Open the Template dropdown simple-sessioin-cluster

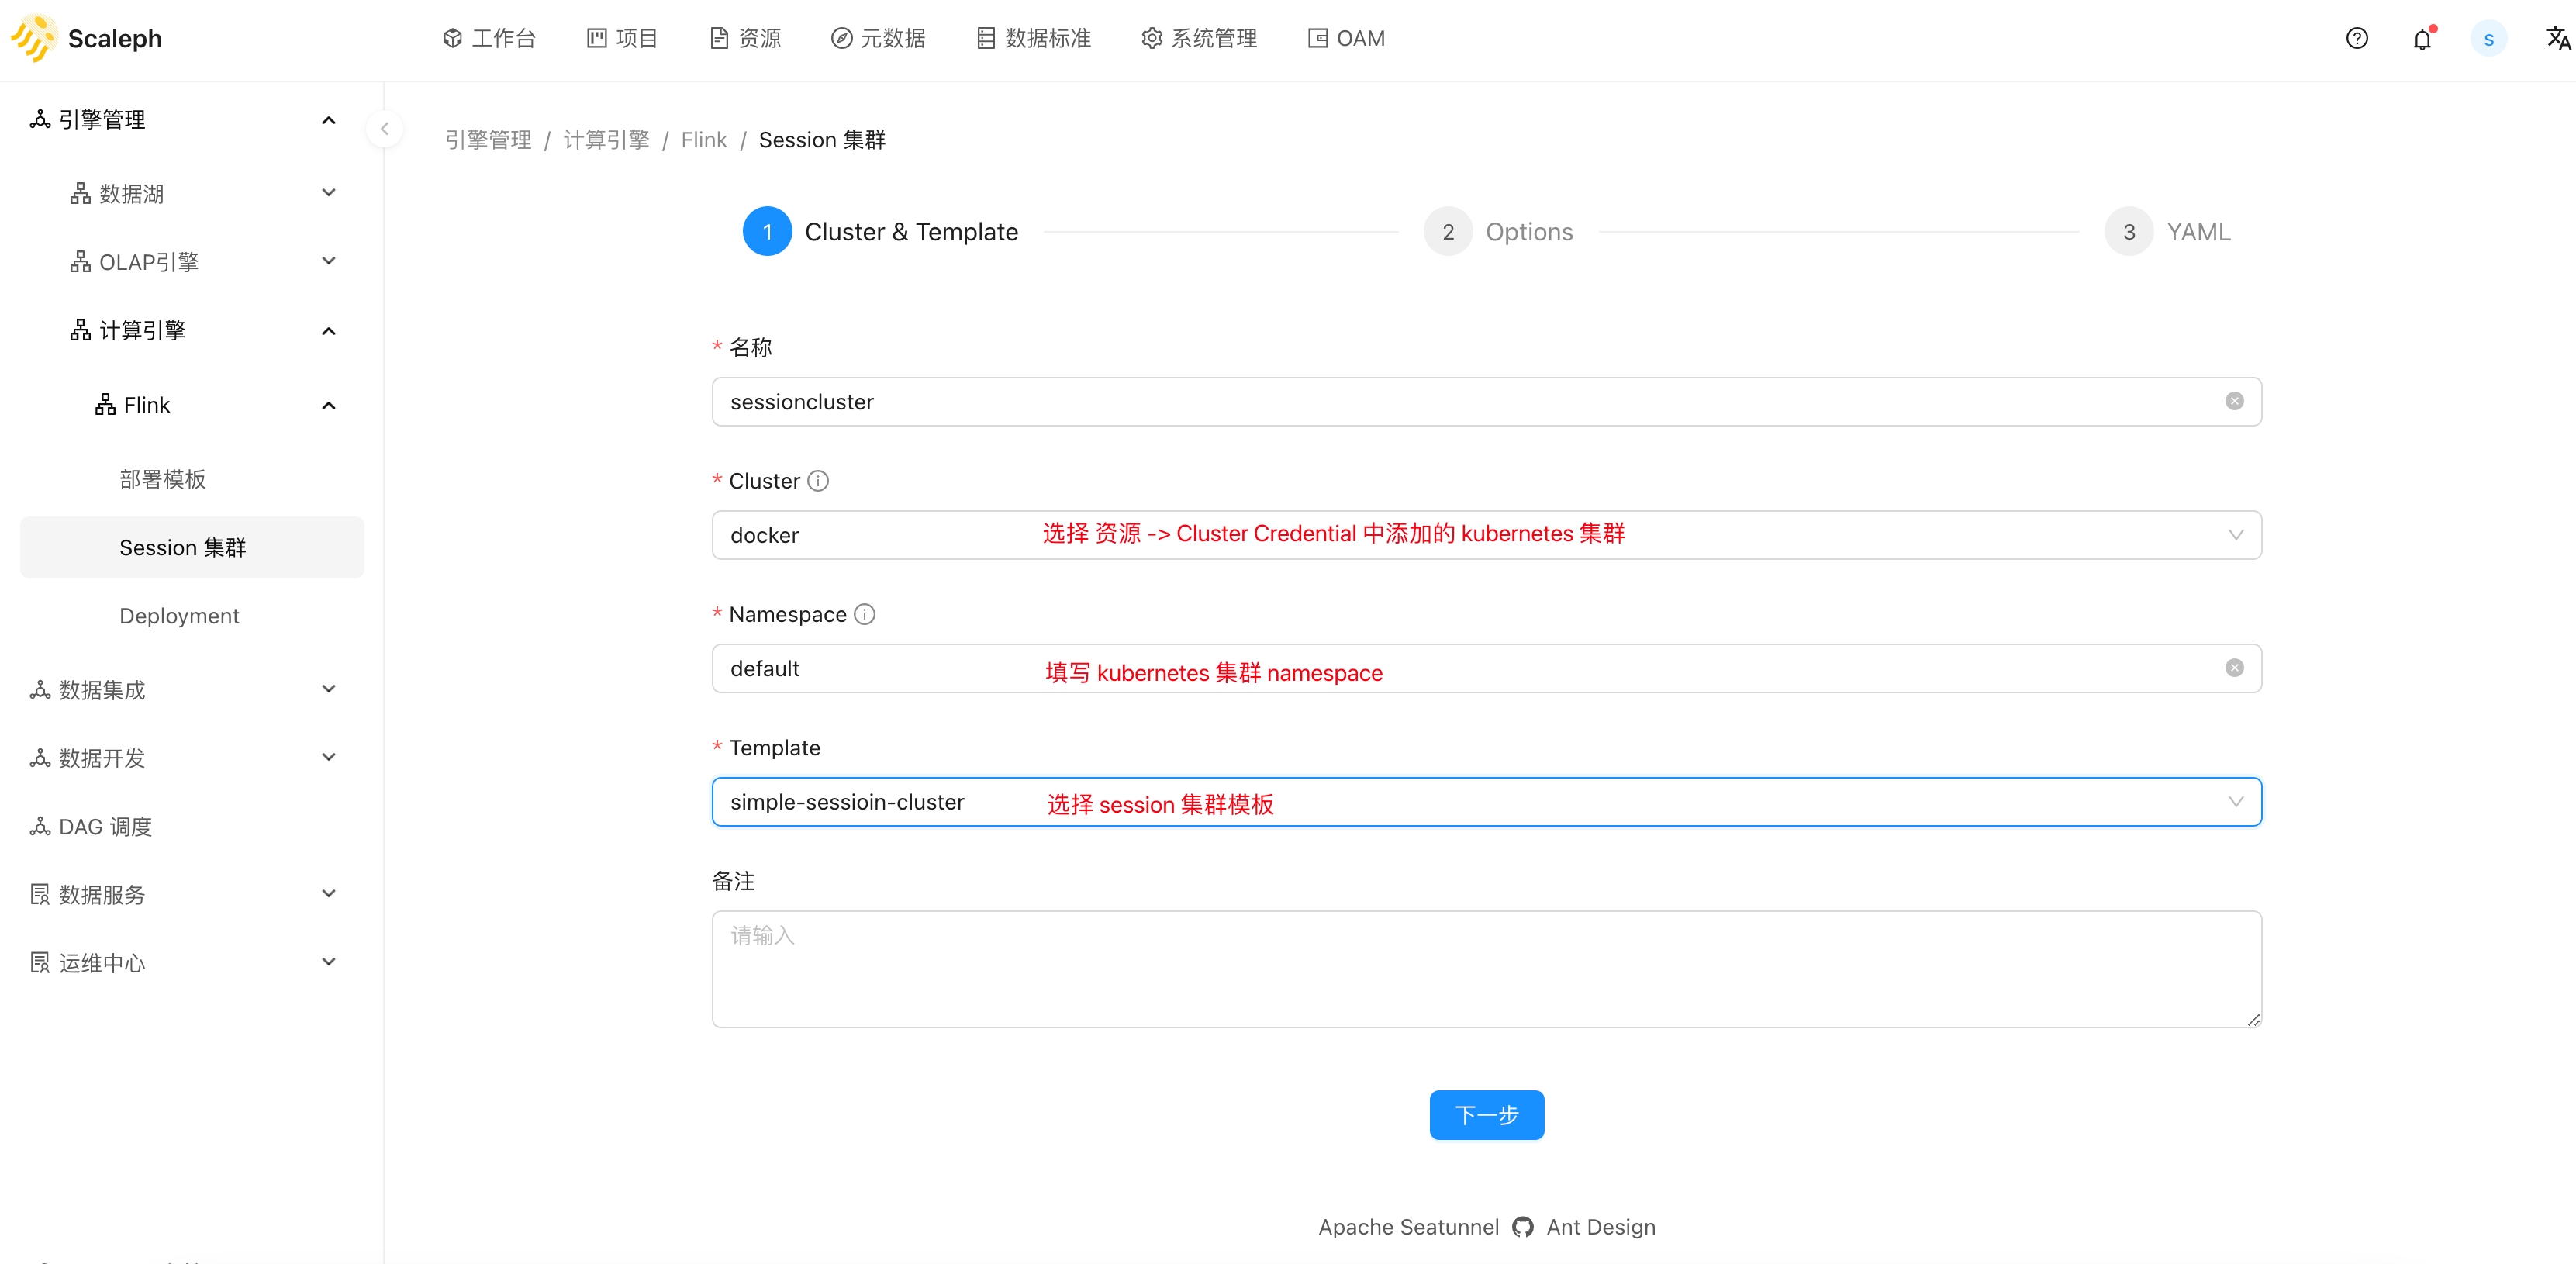(x=1486, y=802)
